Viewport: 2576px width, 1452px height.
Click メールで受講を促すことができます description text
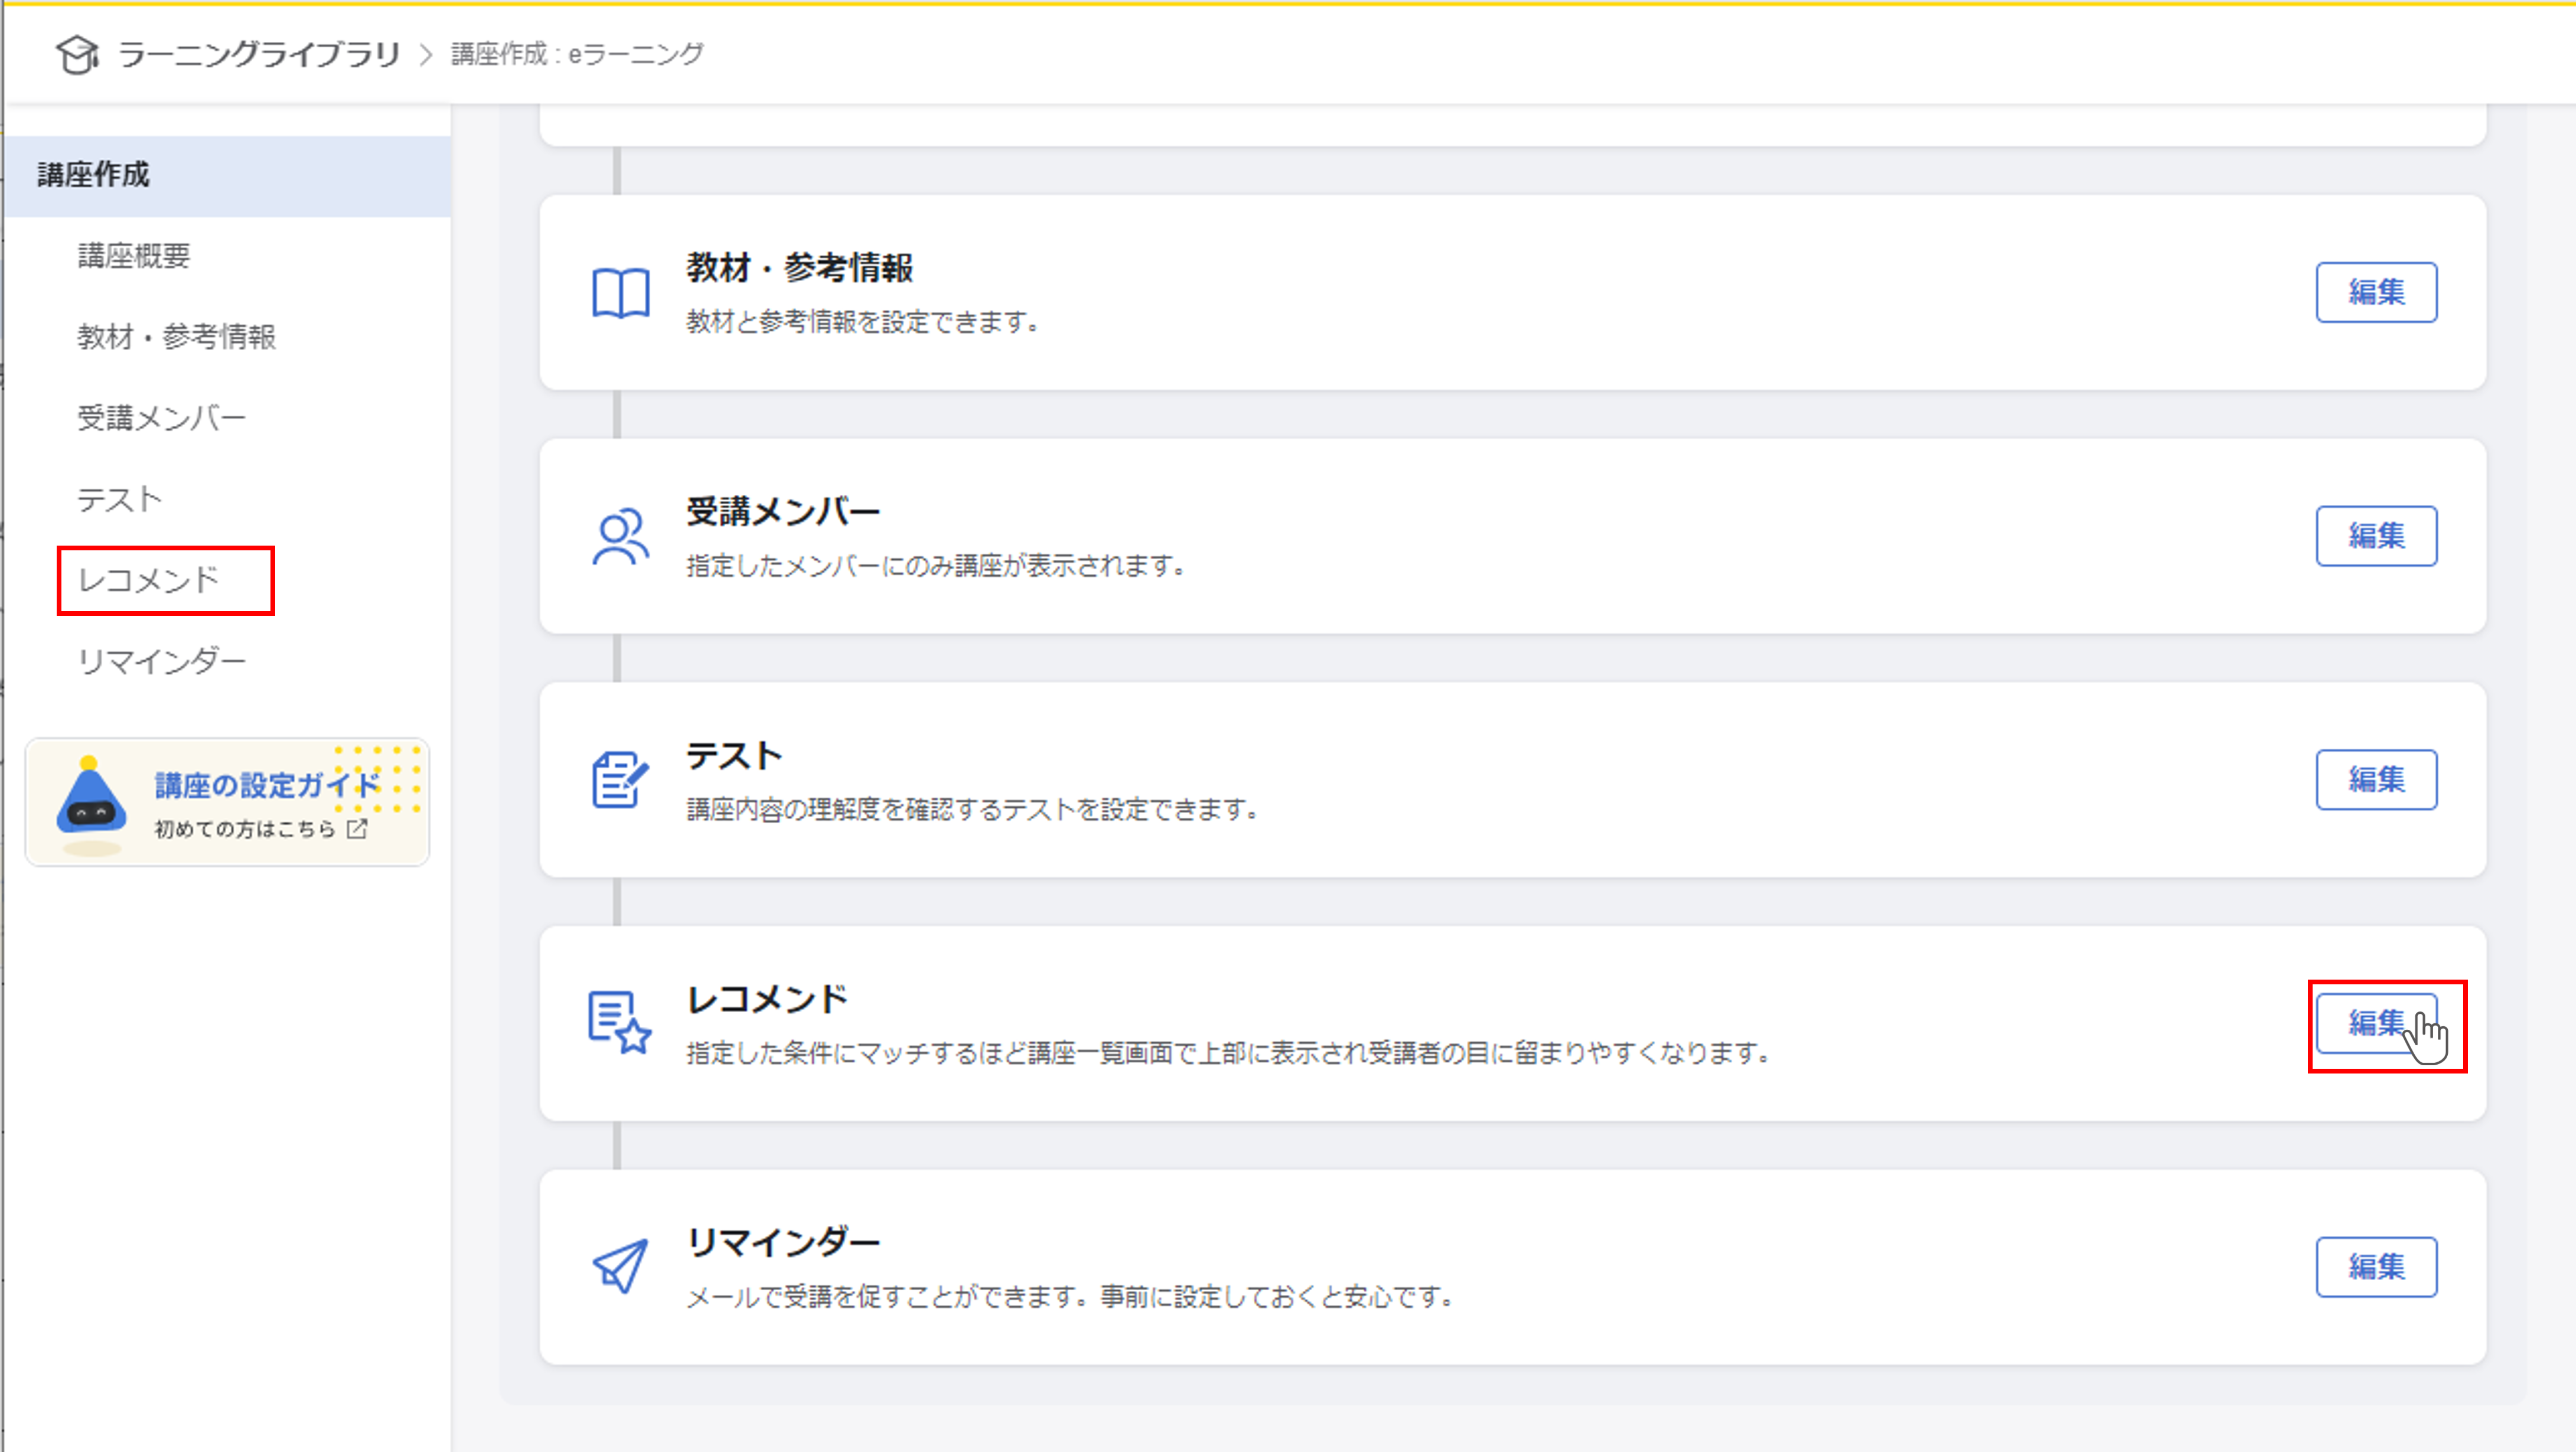pos(1070,1297)
